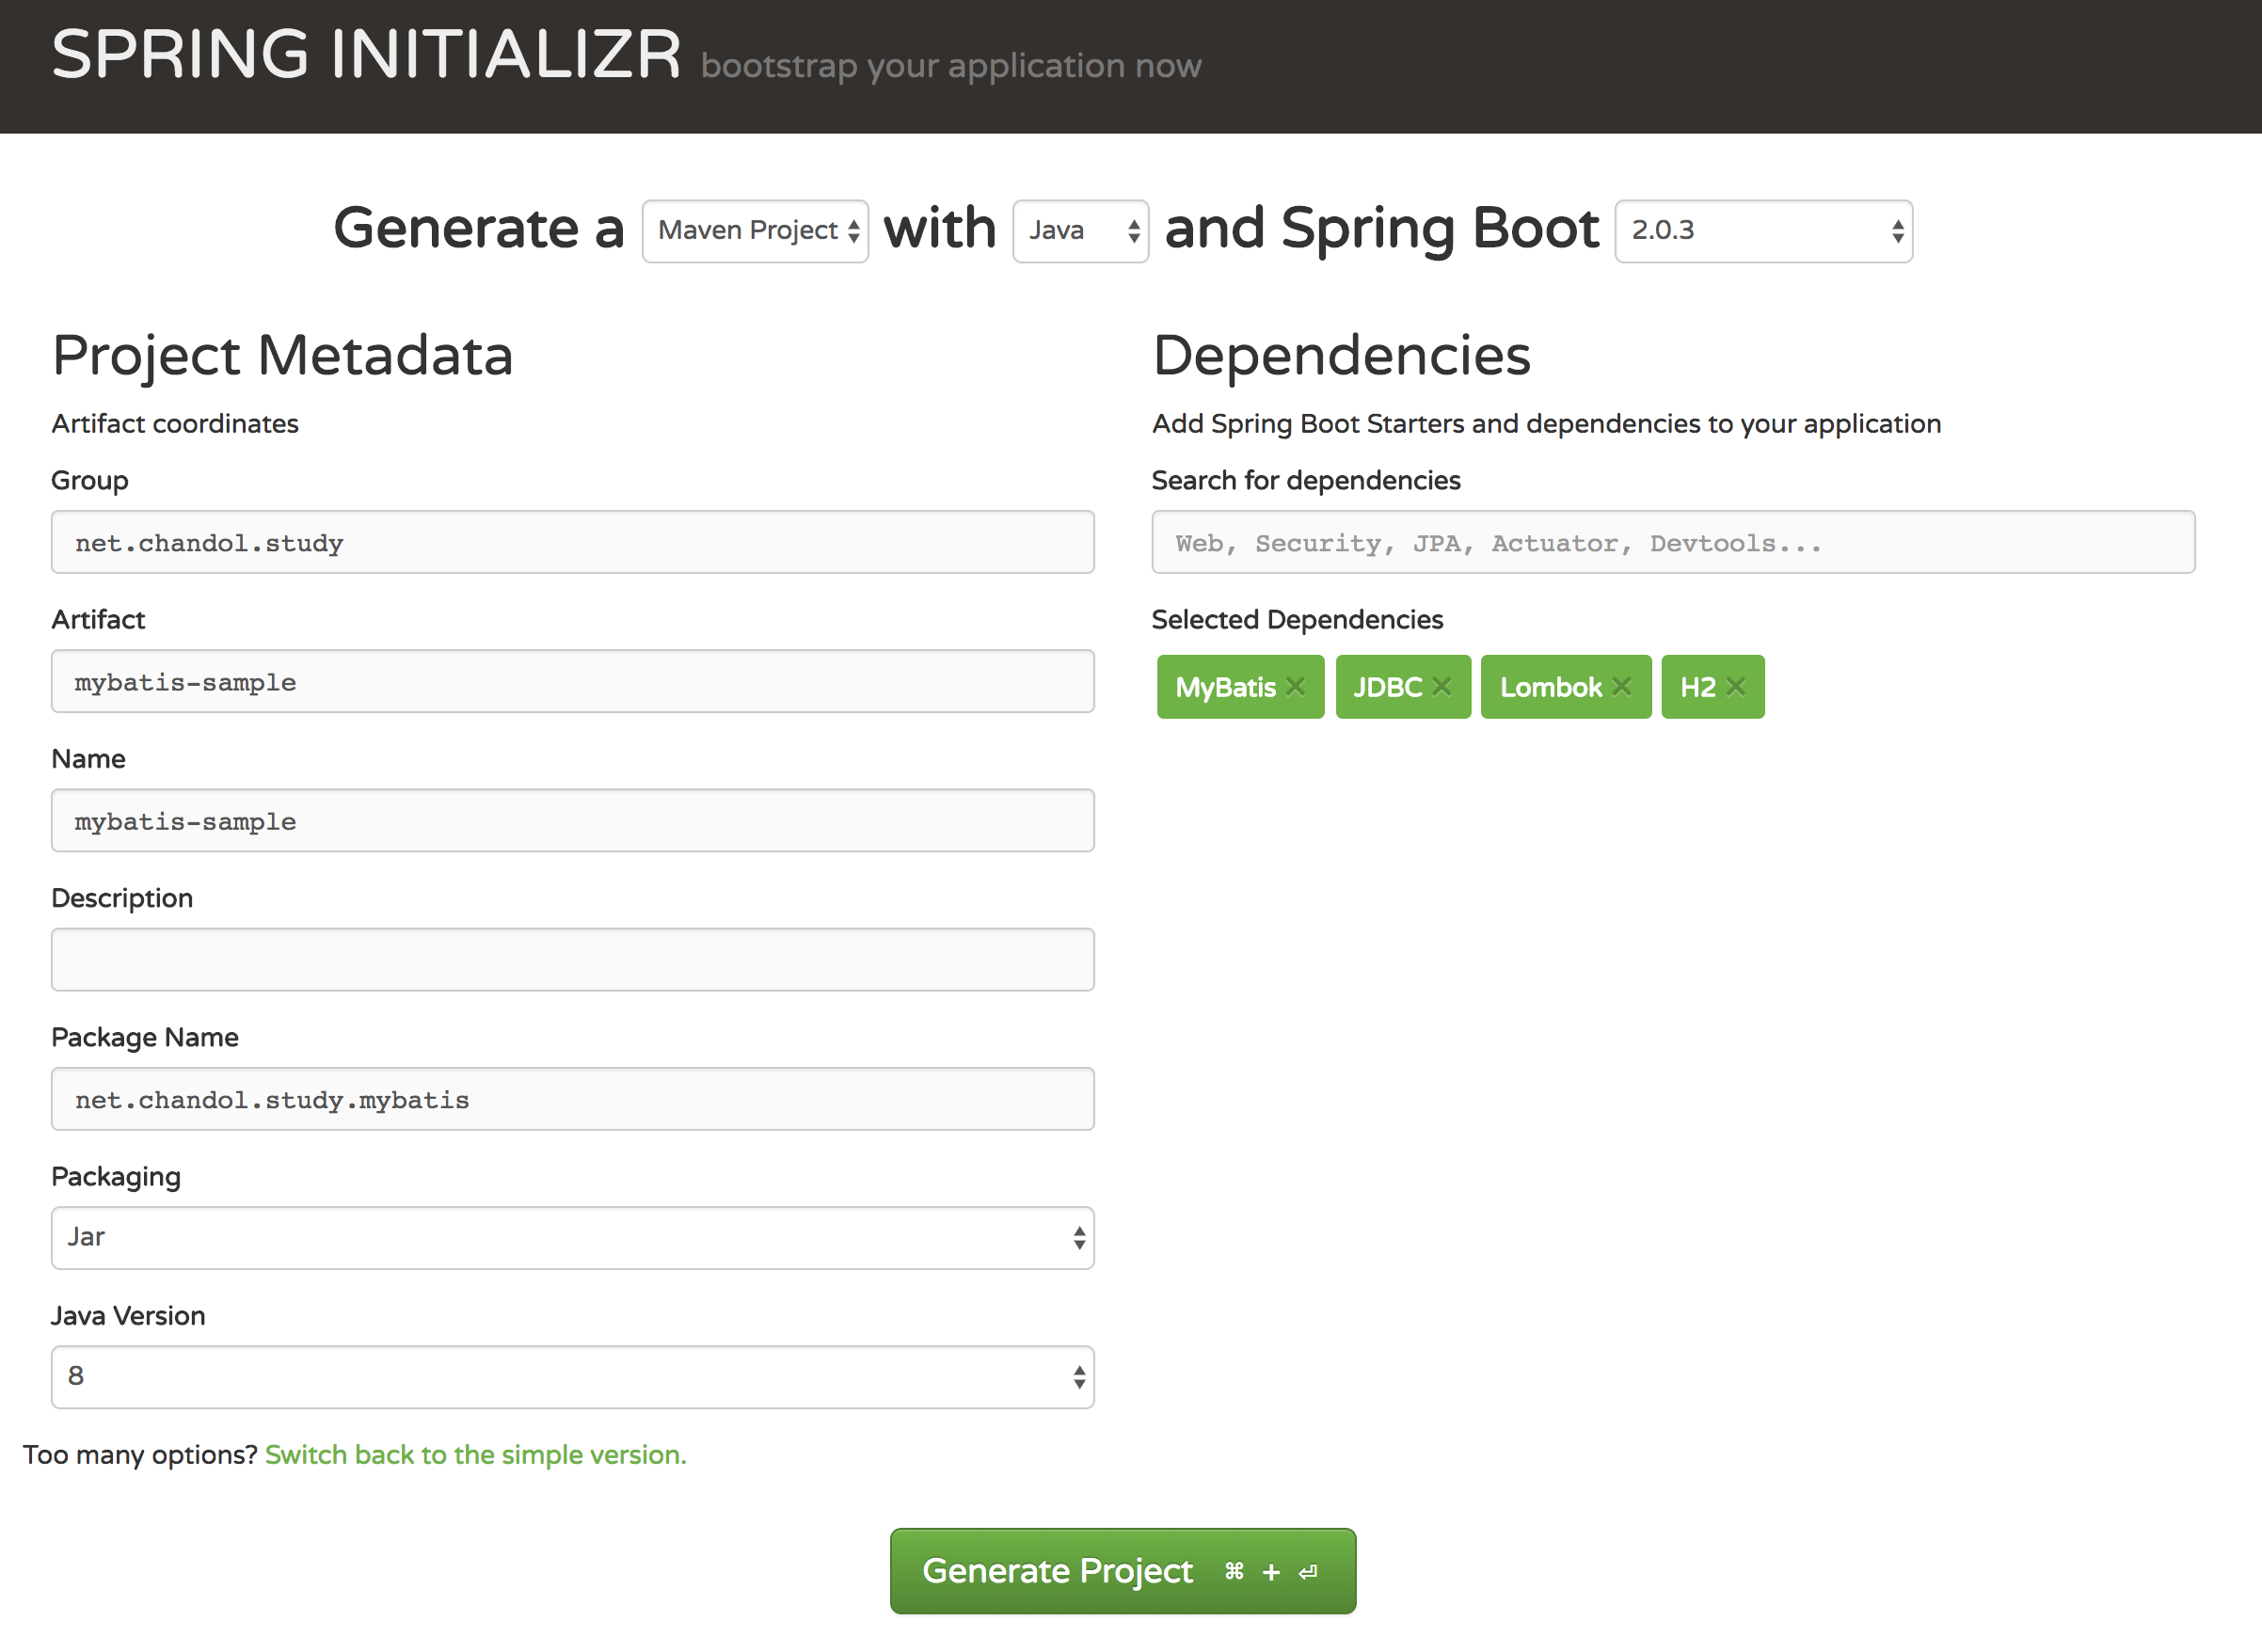Image resolution: width=2262 pixels, height=1652 pixels.
Task: Open the Java Version 8 dropdown
Action: (573, 1376)
